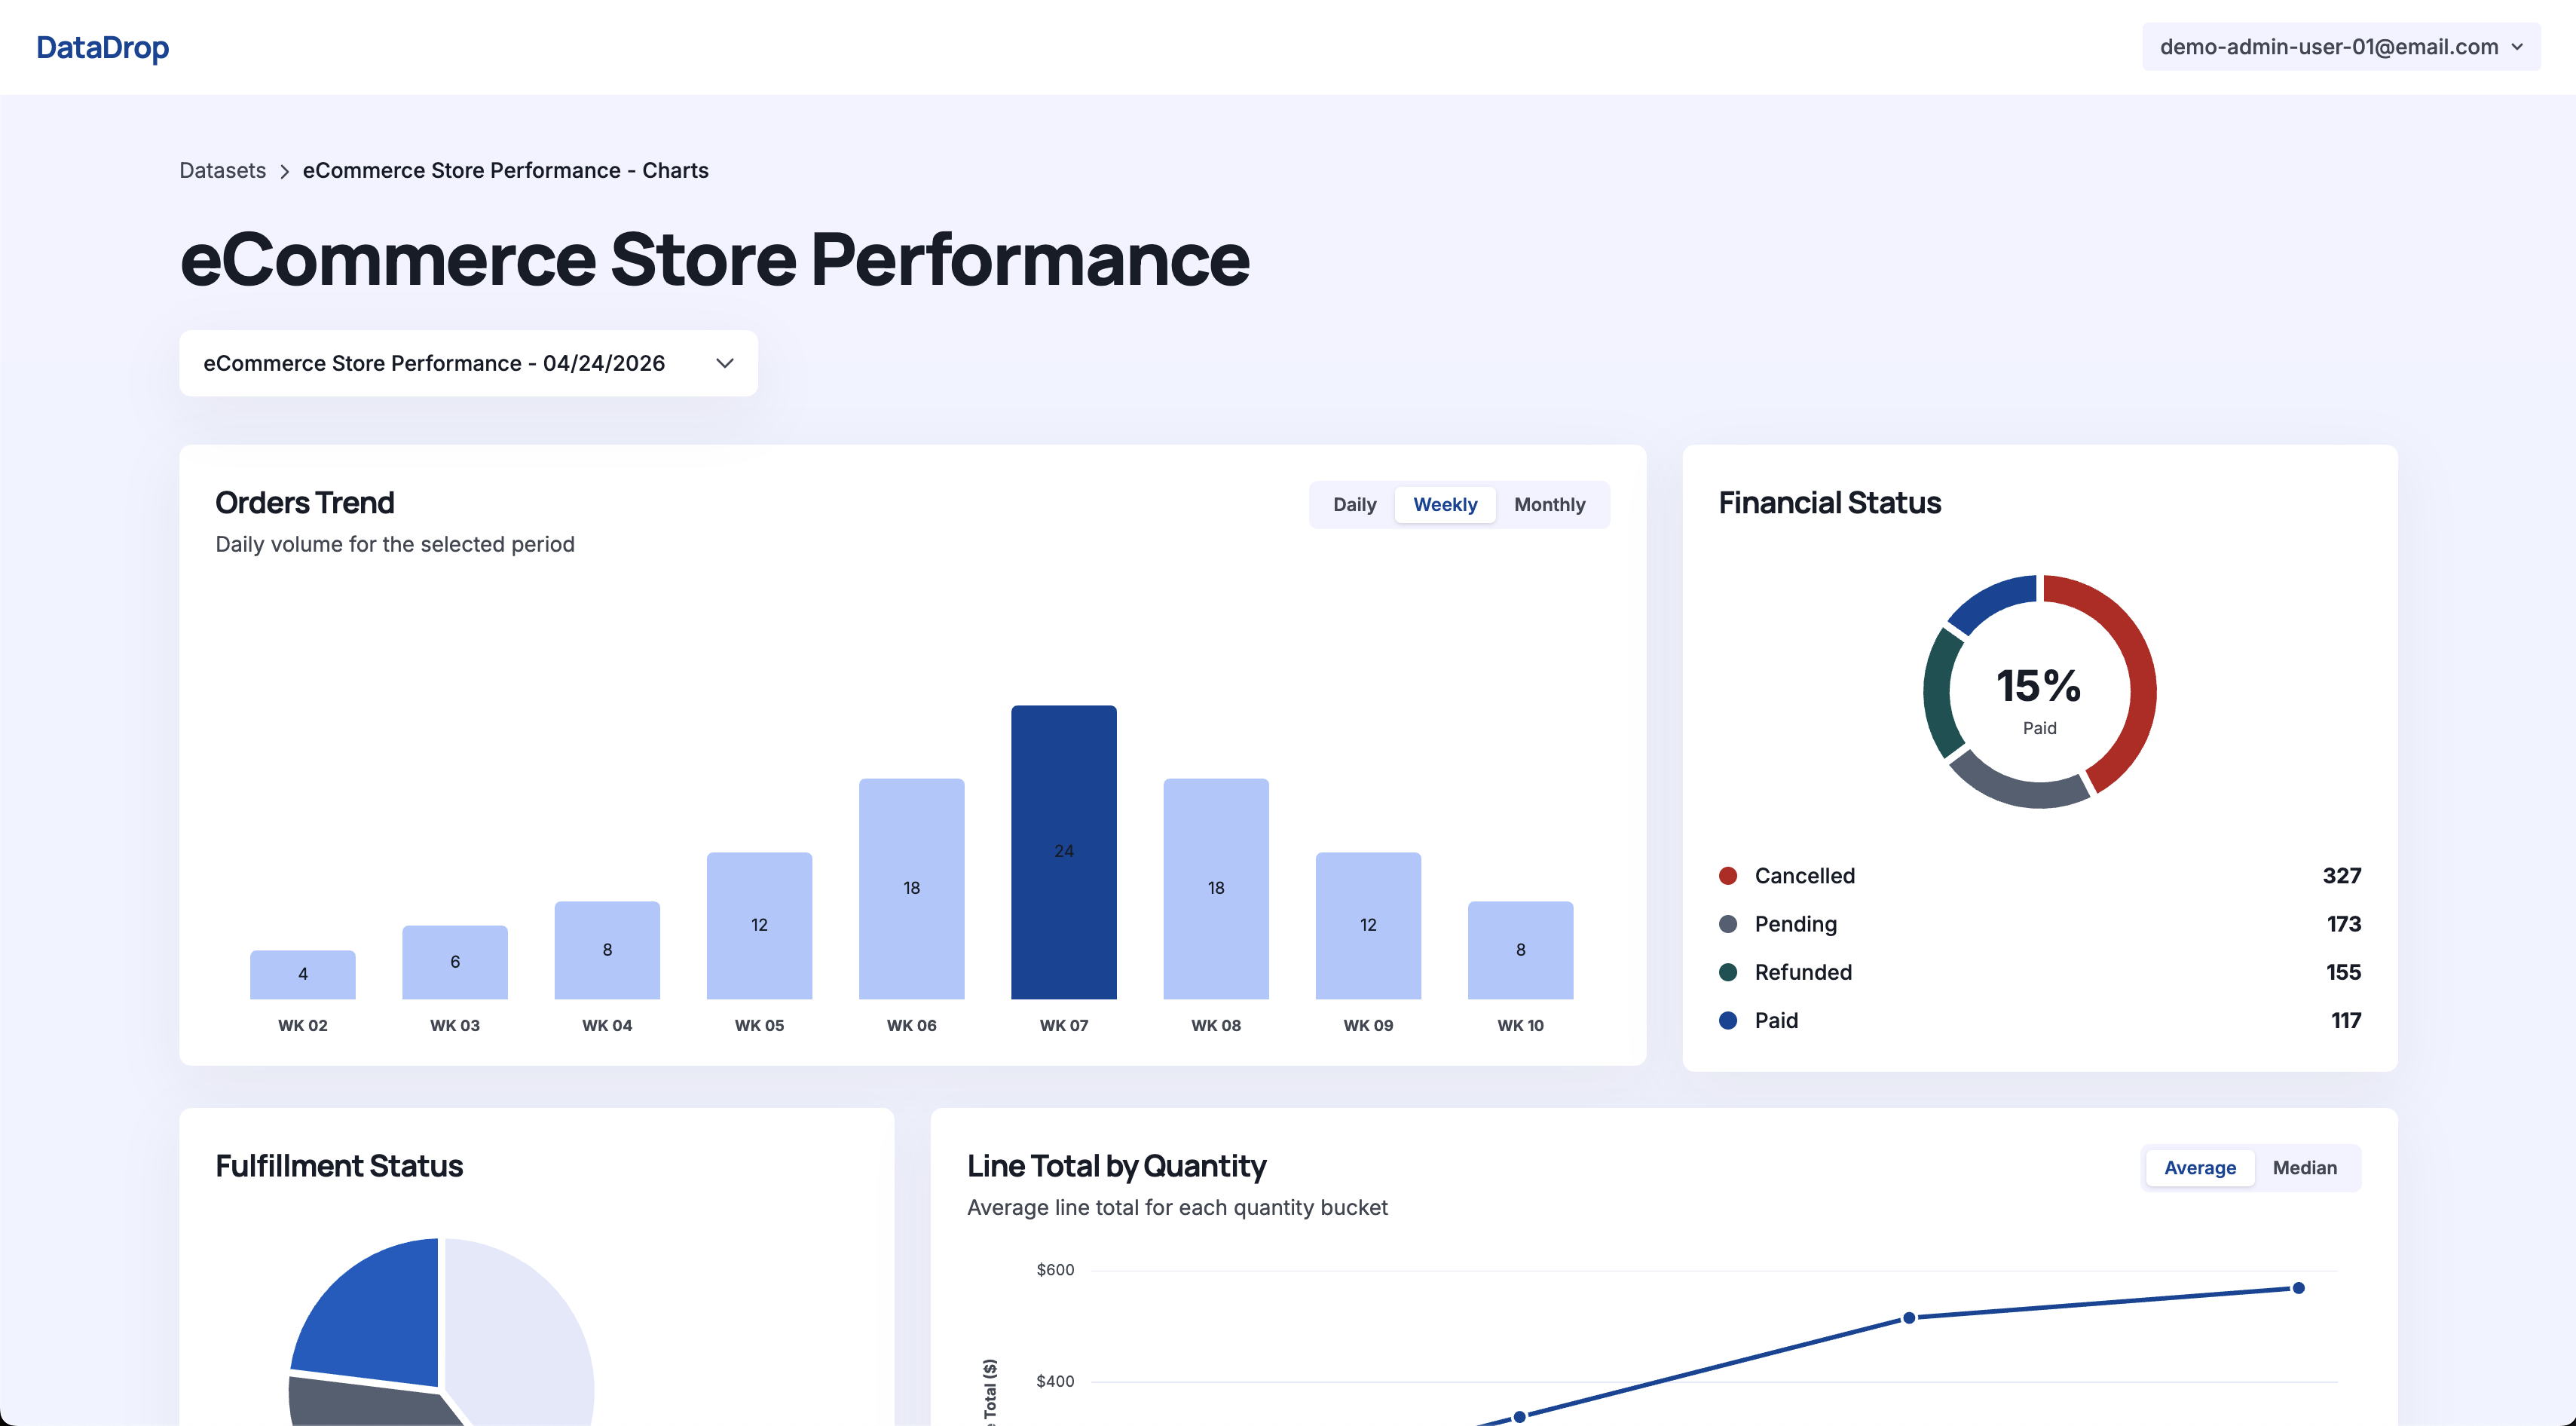Go to Datasets breadcrumb link
Screen dimensions: 2576x1426
coord(222,171)
